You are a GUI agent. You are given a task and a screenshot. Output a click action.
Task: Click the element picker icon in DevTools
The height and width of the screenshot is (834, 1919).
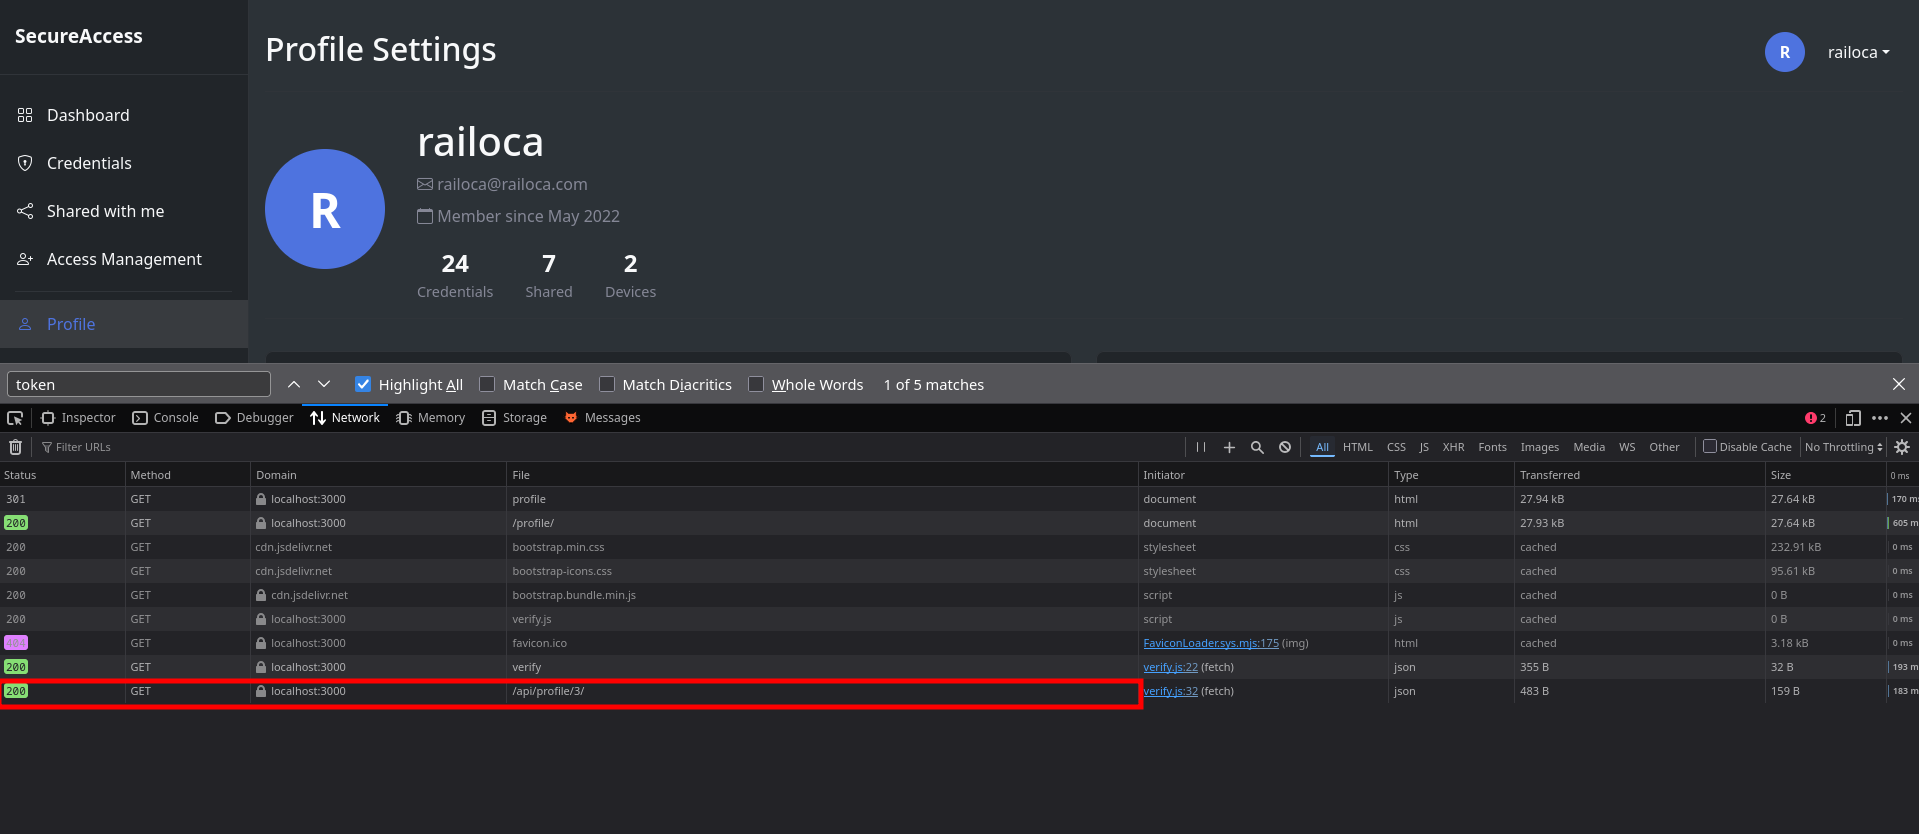[15, 418]
